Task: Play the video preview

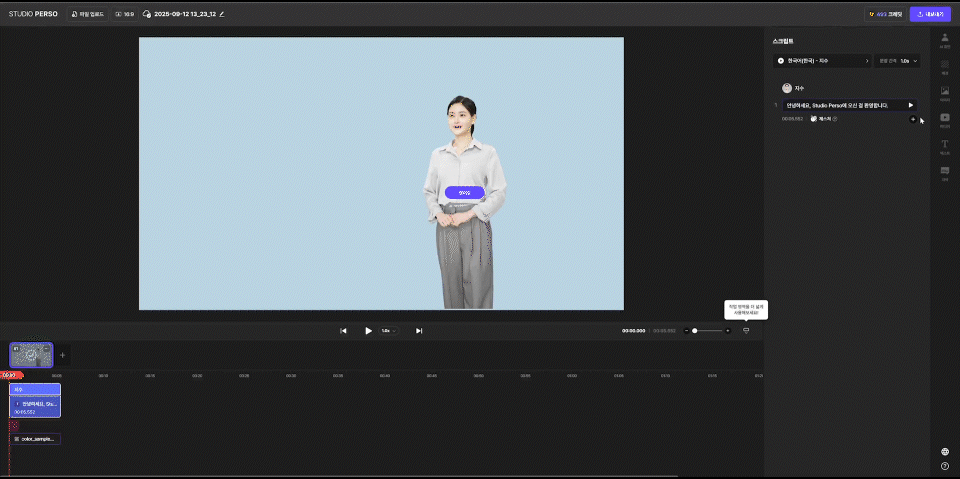Action: [x=368, y=330]
